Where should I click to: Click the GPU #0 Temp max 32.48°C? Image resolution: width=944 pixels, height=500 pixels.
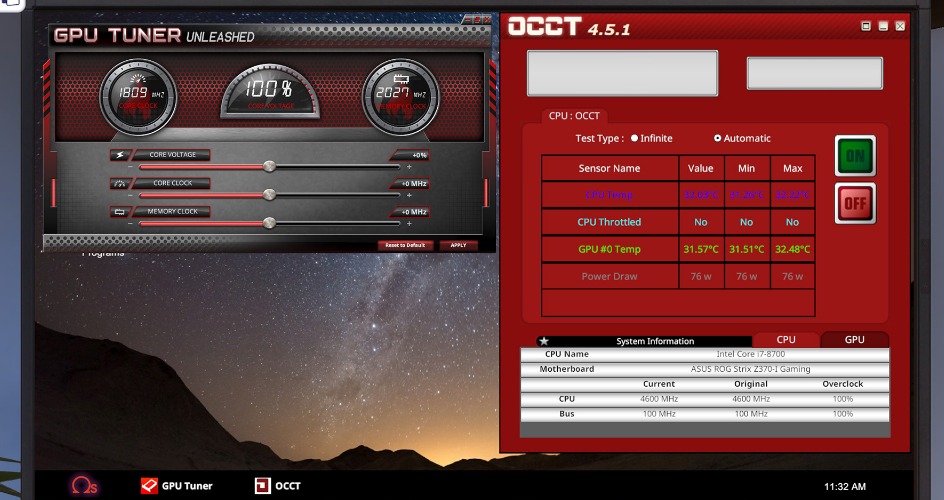tap(792, 249)
